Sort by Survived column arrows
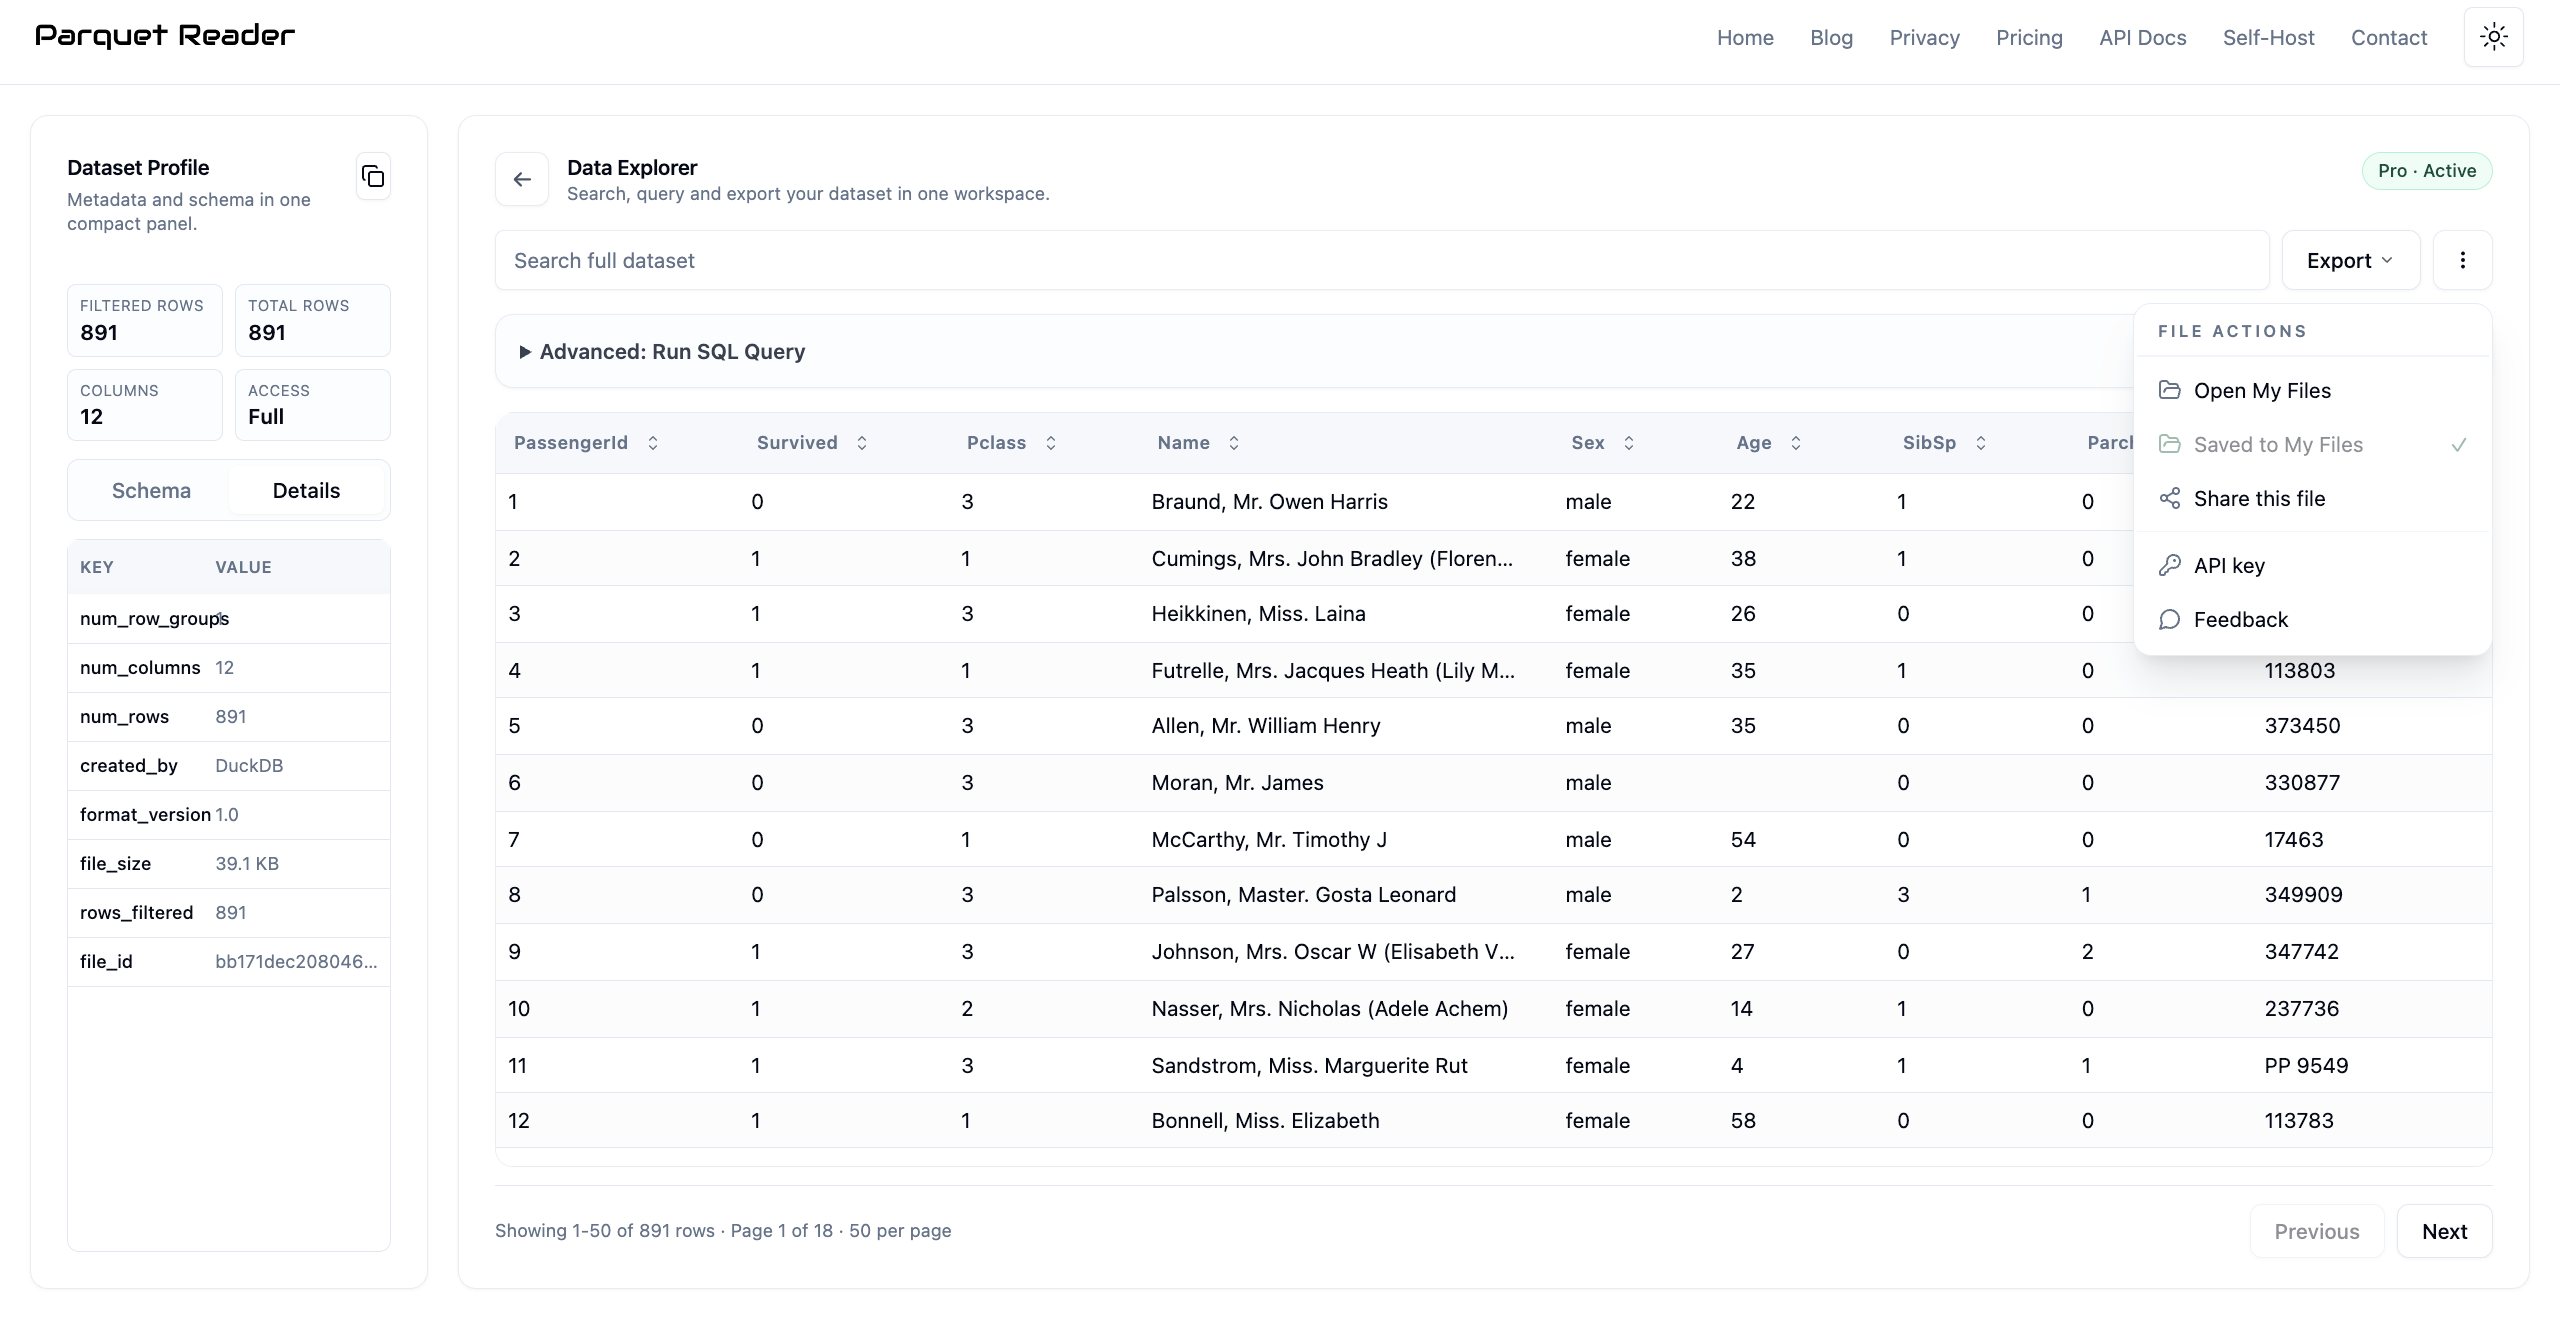The width and height of the screenshot is (2560, 1319). coord(862,443)
